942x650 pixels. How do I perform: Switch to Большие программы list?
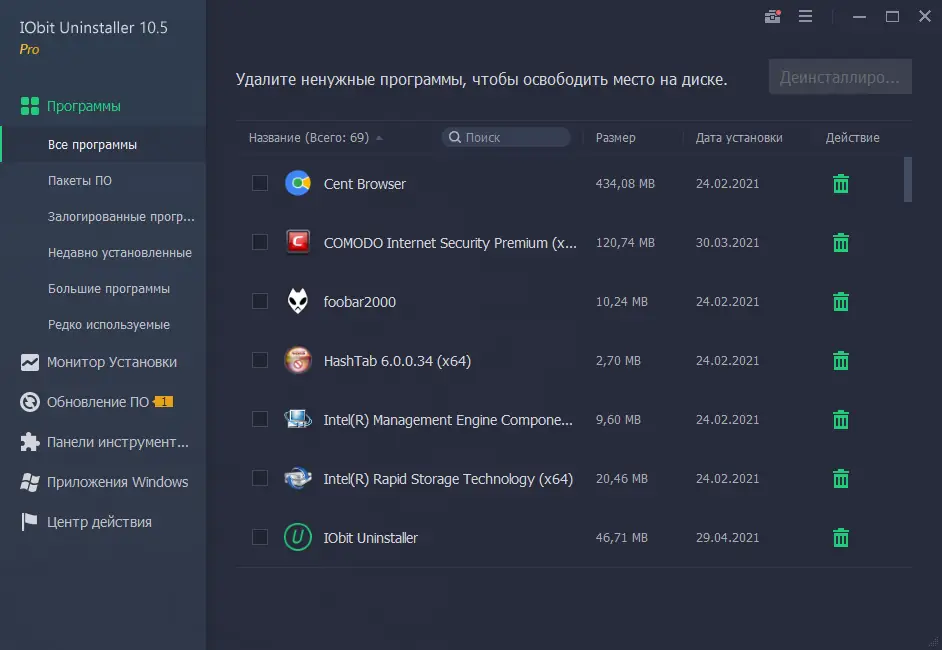[109, 289]
